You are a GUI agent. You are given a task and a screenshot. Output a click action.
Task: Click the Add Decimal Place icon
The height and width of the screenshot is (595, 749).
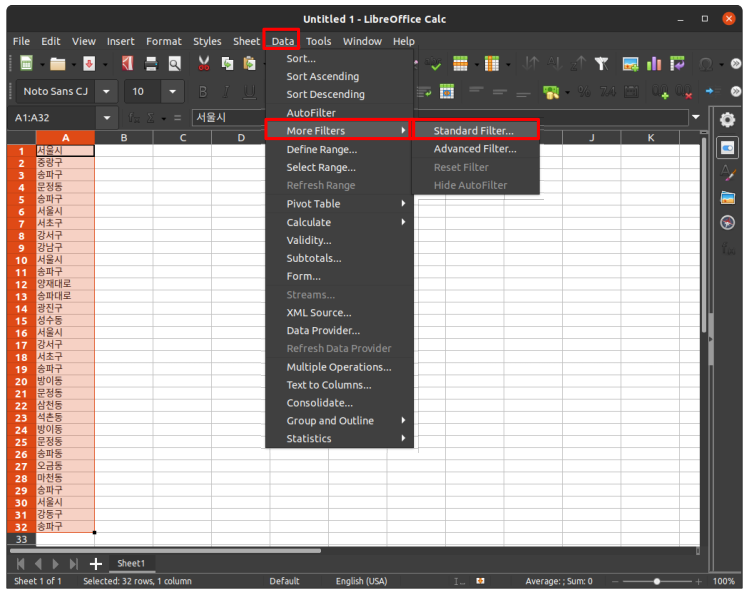point(661,91)
